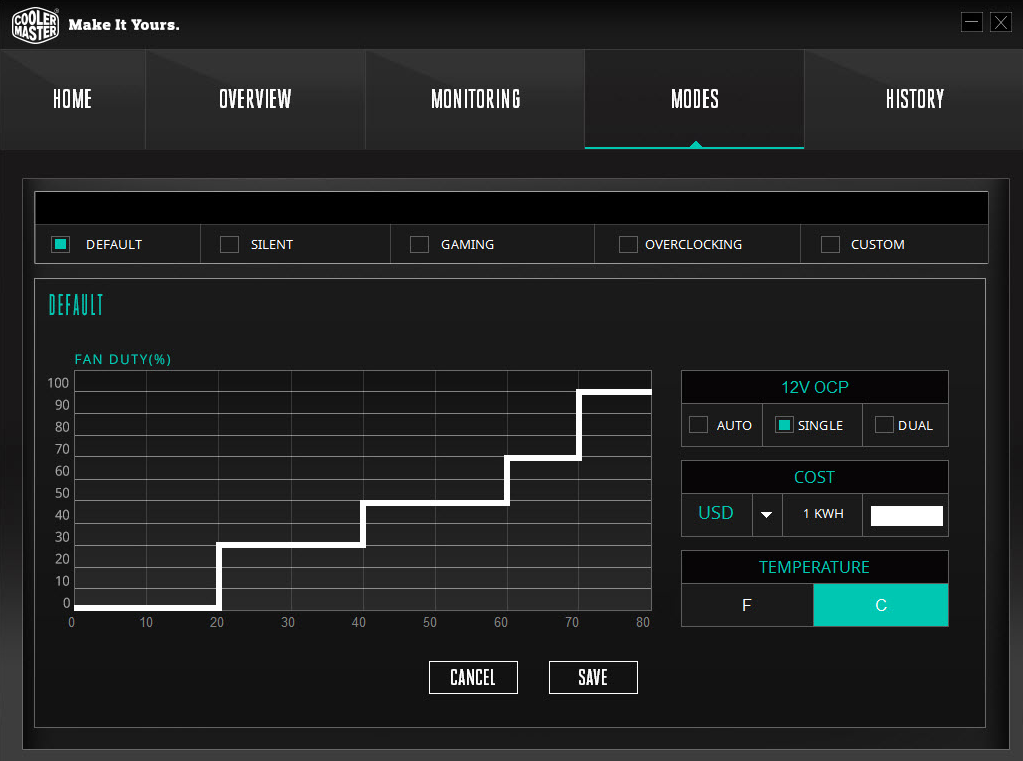1023x761 pixels.
Task: Click the USD currency label
Action: (716, 513)
